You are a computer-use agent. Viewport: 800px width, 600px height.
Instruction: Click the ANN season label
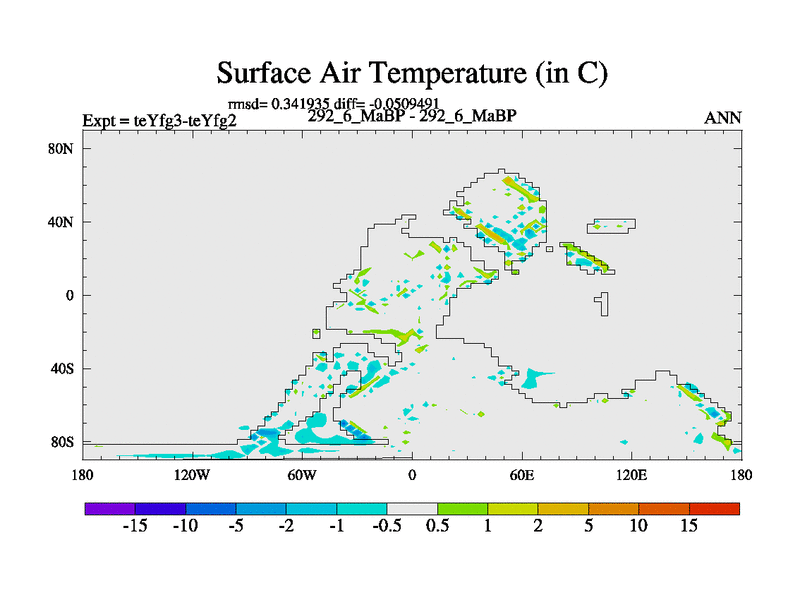pos(722,118)
